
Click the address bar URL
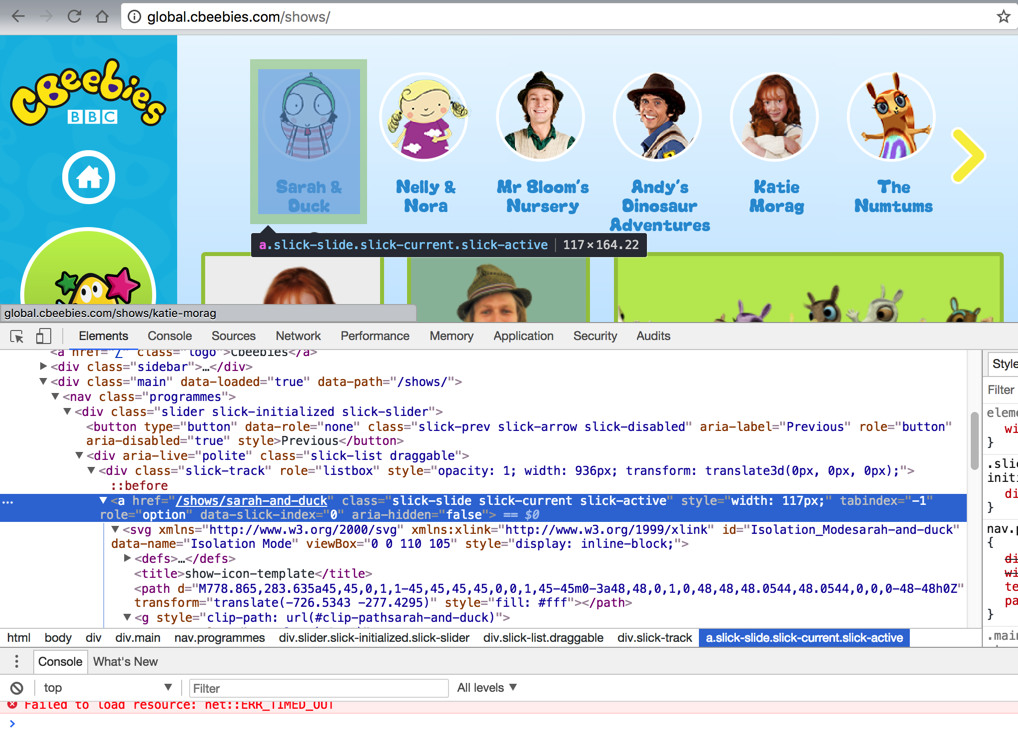coord(238,17)
